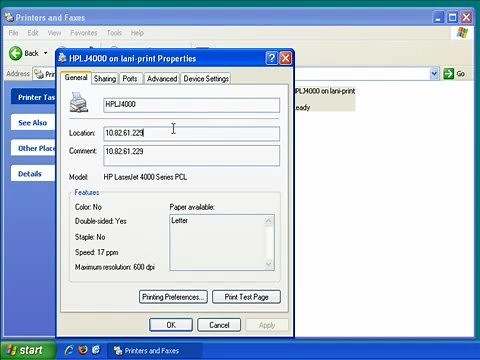Image resolution: width=480 pixels, height=360 pixels.
Task: Open the File menu in Printers and Faxes
Action: pyautogui.click(x=13, y=33)
